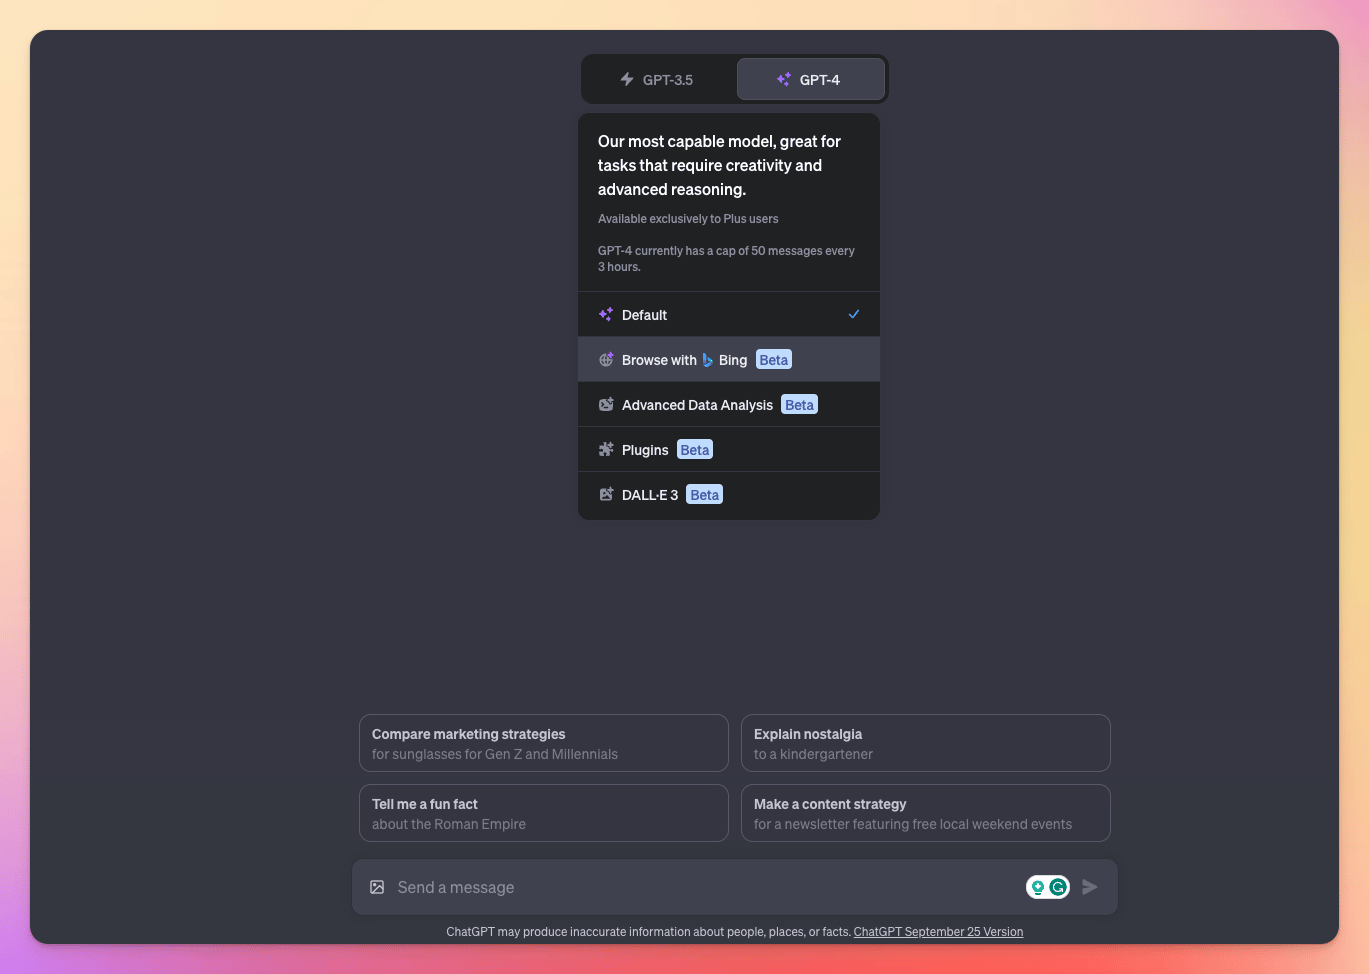Click the 'Our most capable model' description text

click(720, 165)
